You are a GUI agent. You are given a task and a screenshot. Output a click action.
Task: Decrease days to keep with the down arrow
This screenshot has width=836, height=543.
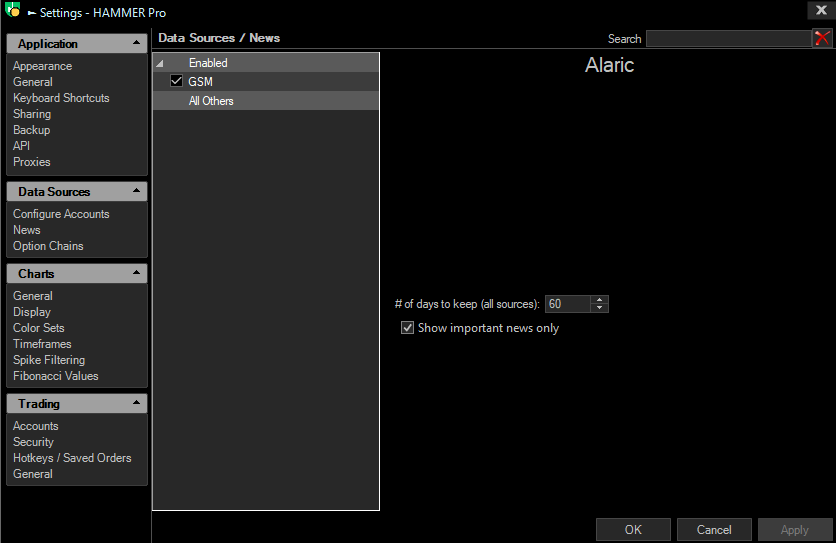pyautogui.click(x=600, y=308)
